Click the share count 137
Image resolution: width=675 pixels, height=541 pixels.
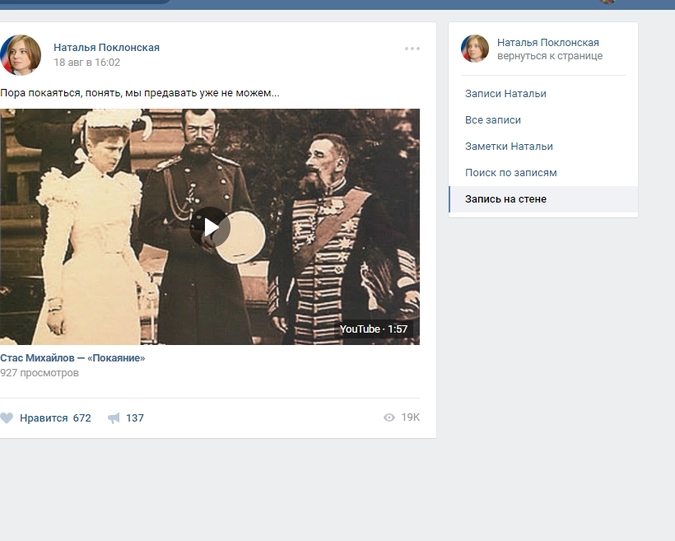click(134, 418)
